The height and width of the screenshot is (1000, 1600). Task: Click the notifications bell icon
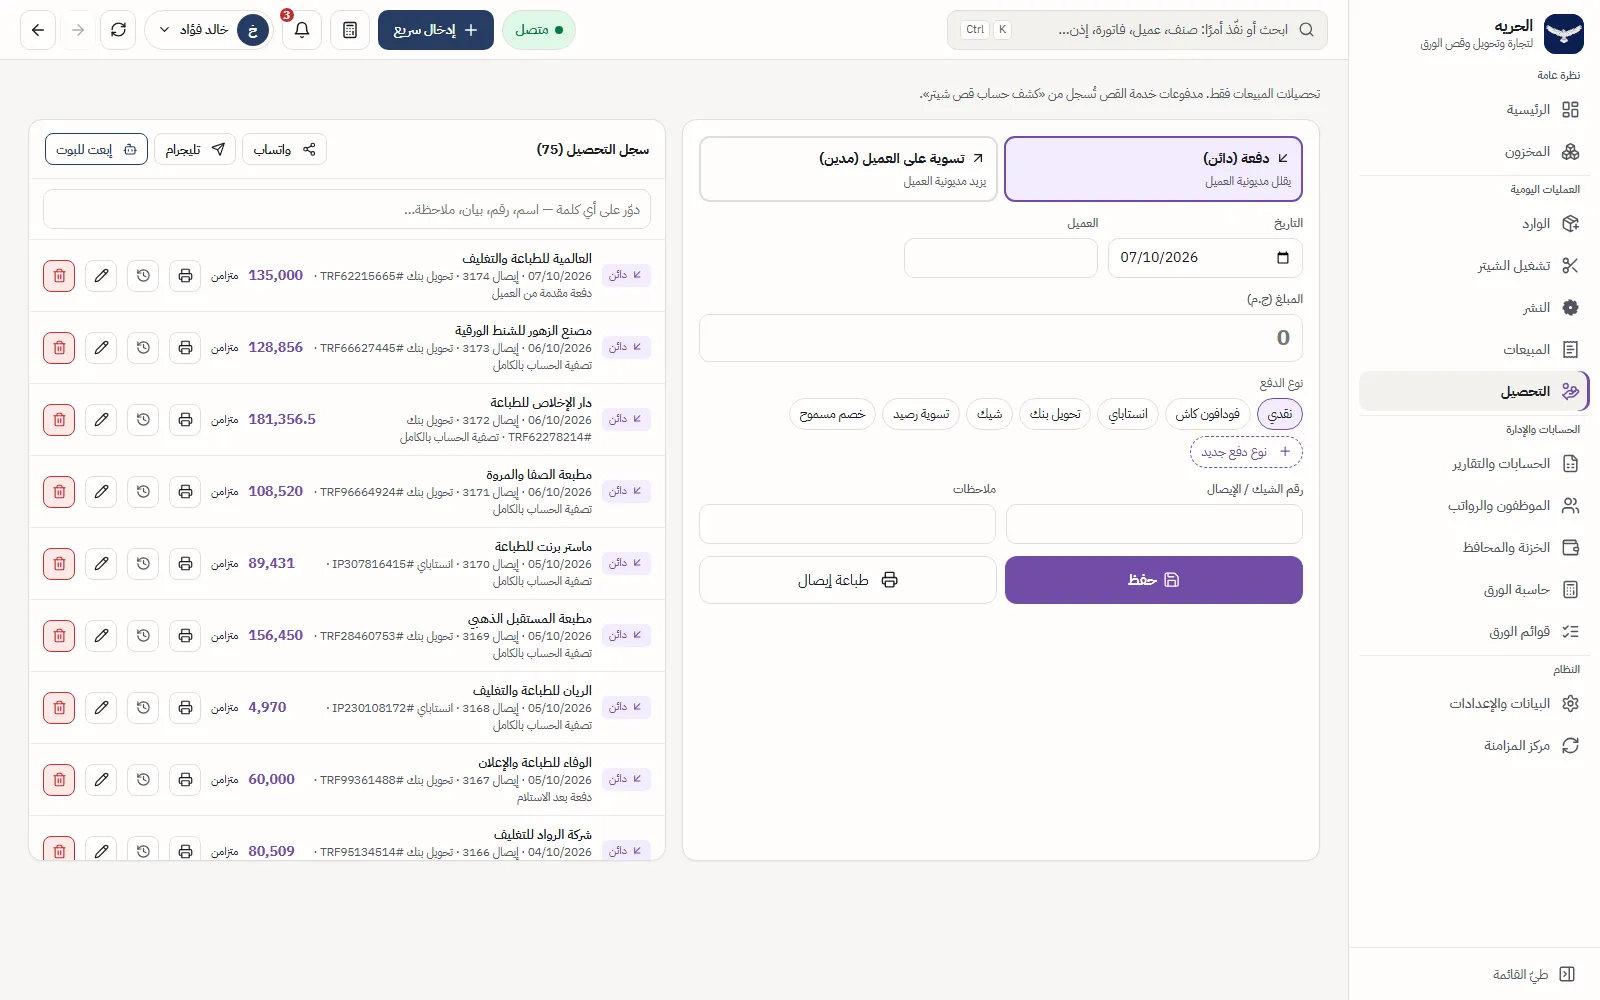point(301,30)
